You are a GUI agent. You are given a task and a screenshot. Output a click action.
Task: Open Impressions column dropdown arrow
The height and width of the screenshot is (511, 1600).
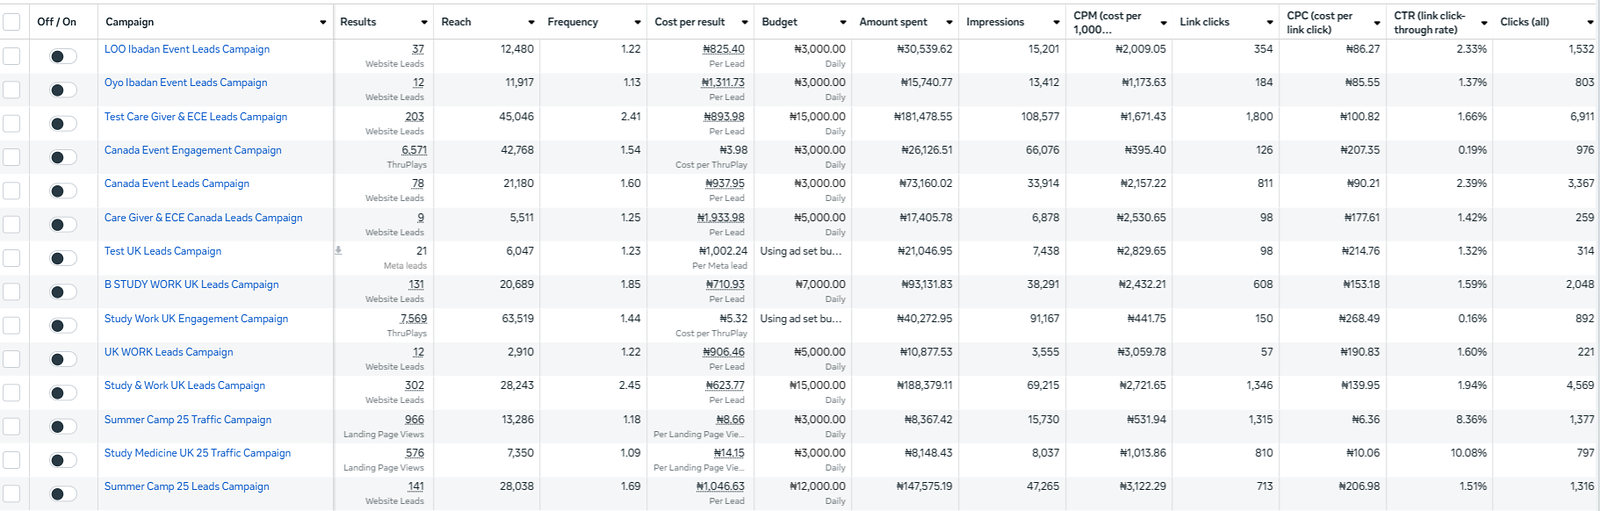point(1056,22)
